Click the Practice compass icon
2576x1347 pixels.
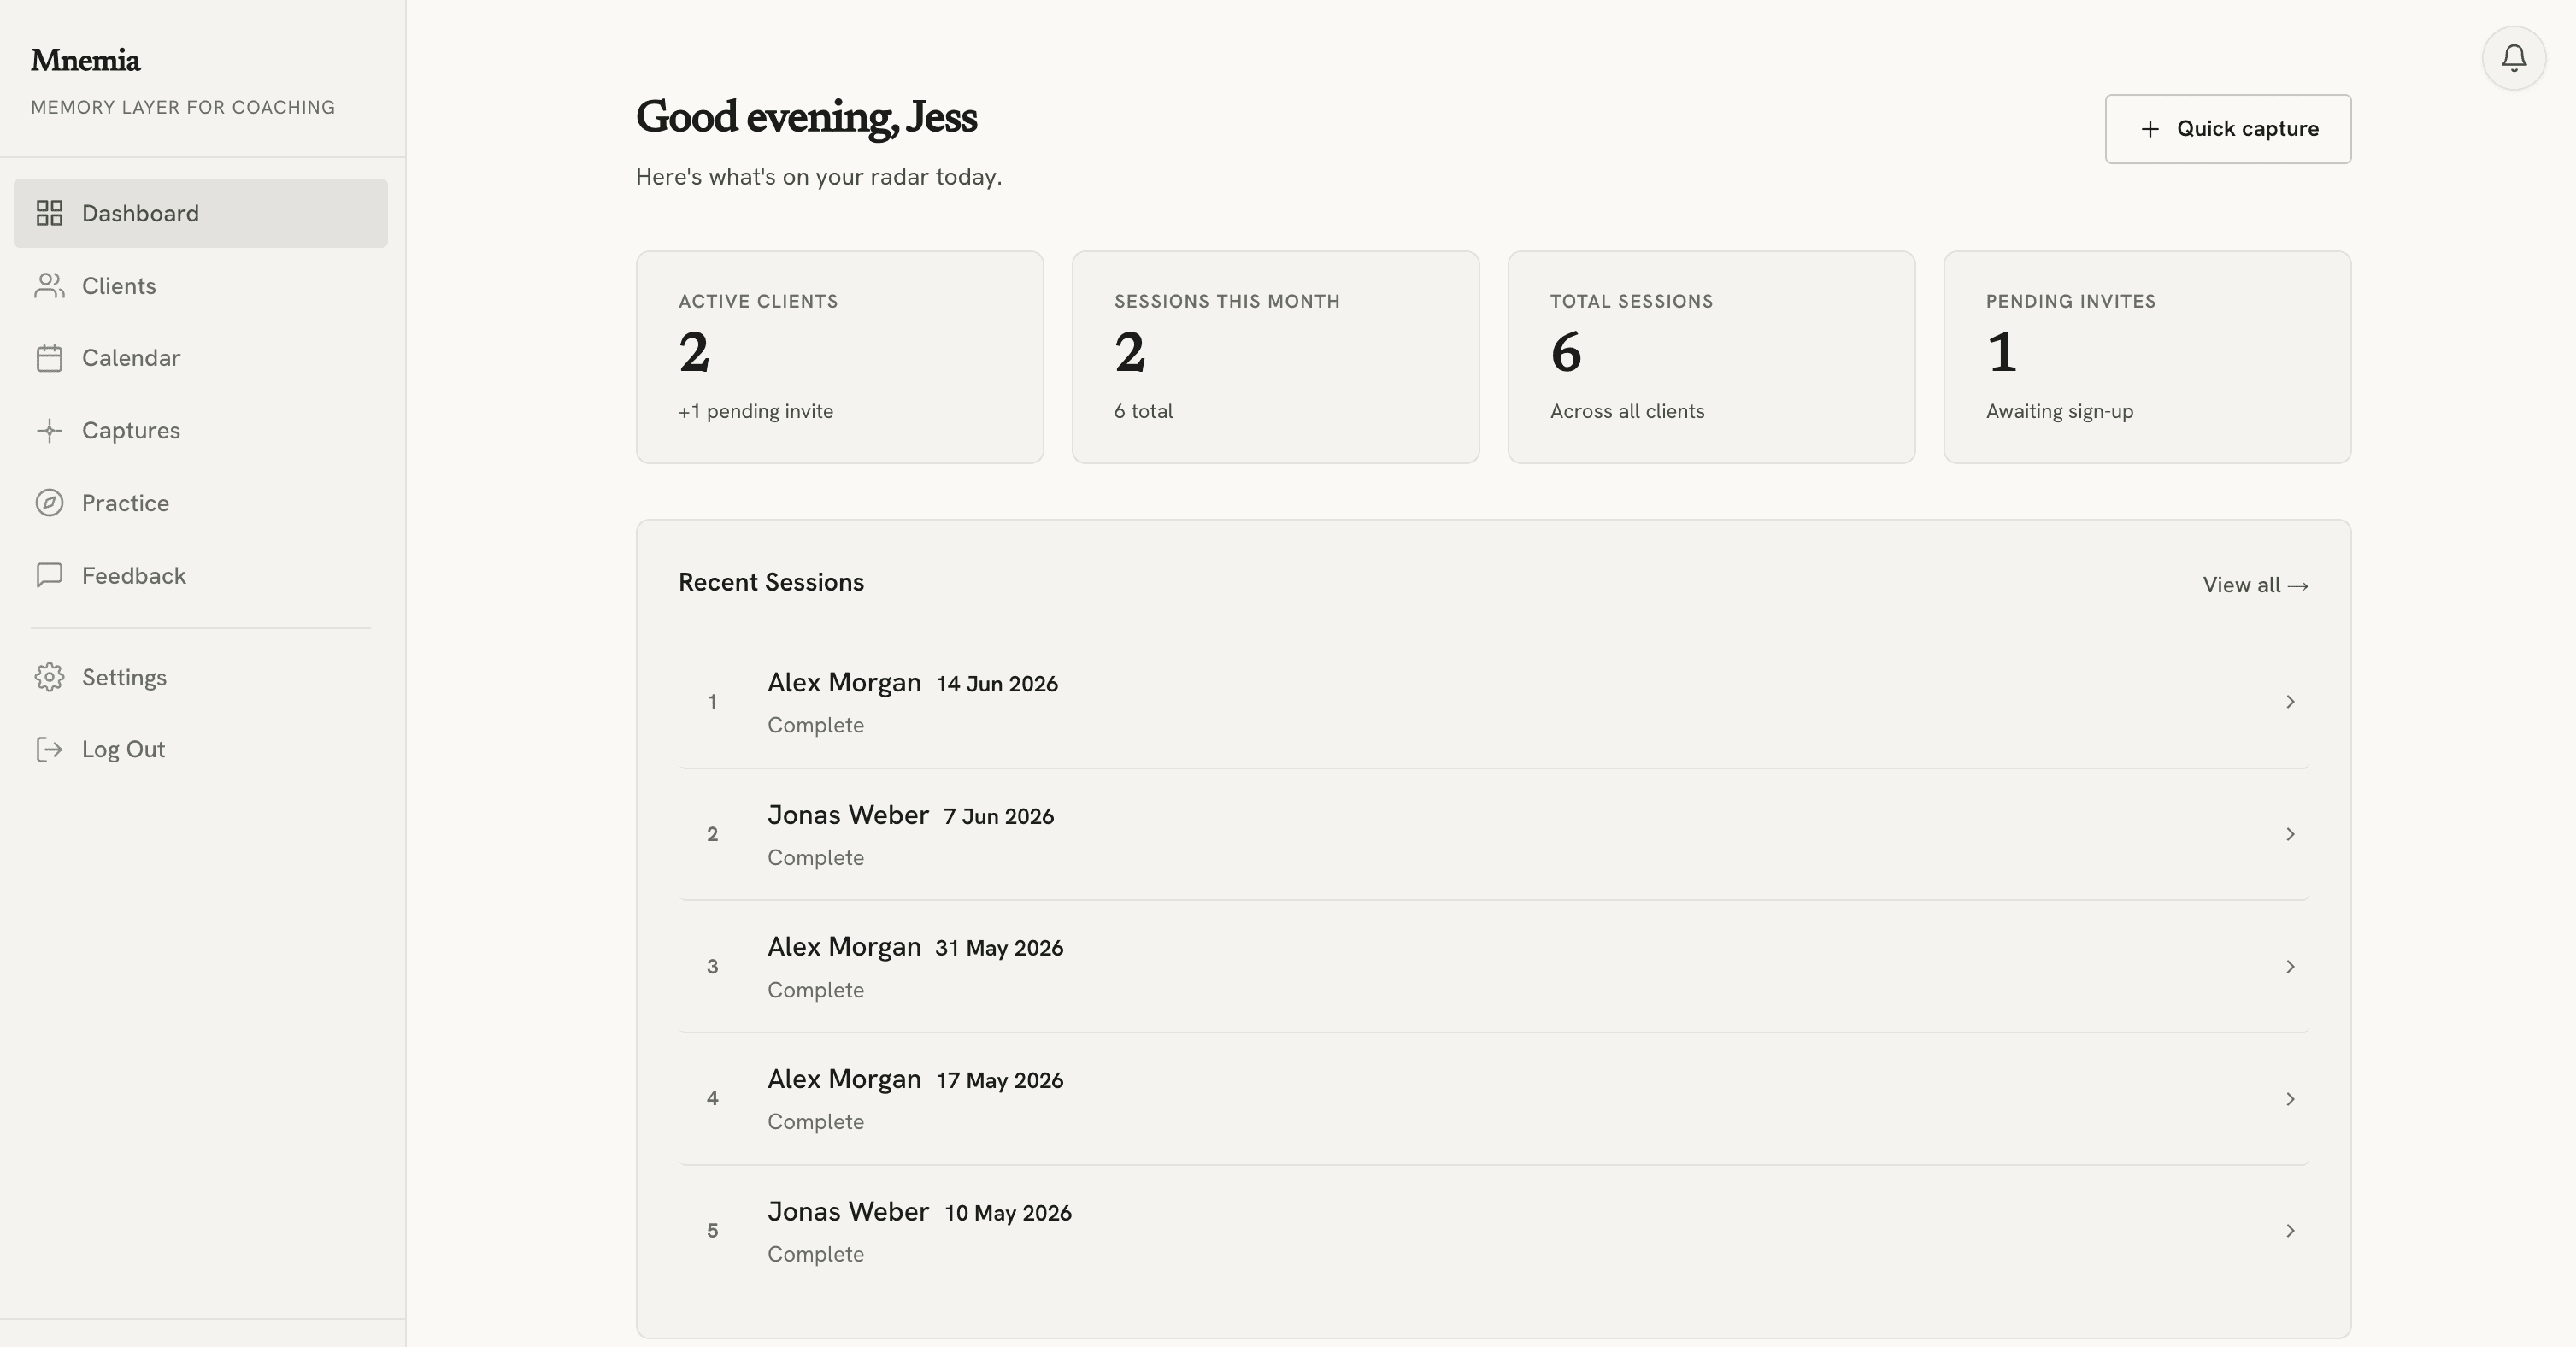(x=49, y=503)
